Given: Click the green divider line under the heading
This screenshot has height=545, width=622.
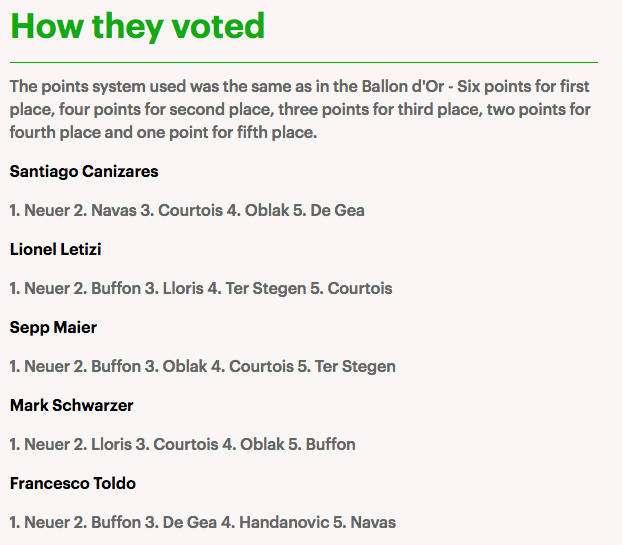Looking at the screenshot, I should coord(304,62).
